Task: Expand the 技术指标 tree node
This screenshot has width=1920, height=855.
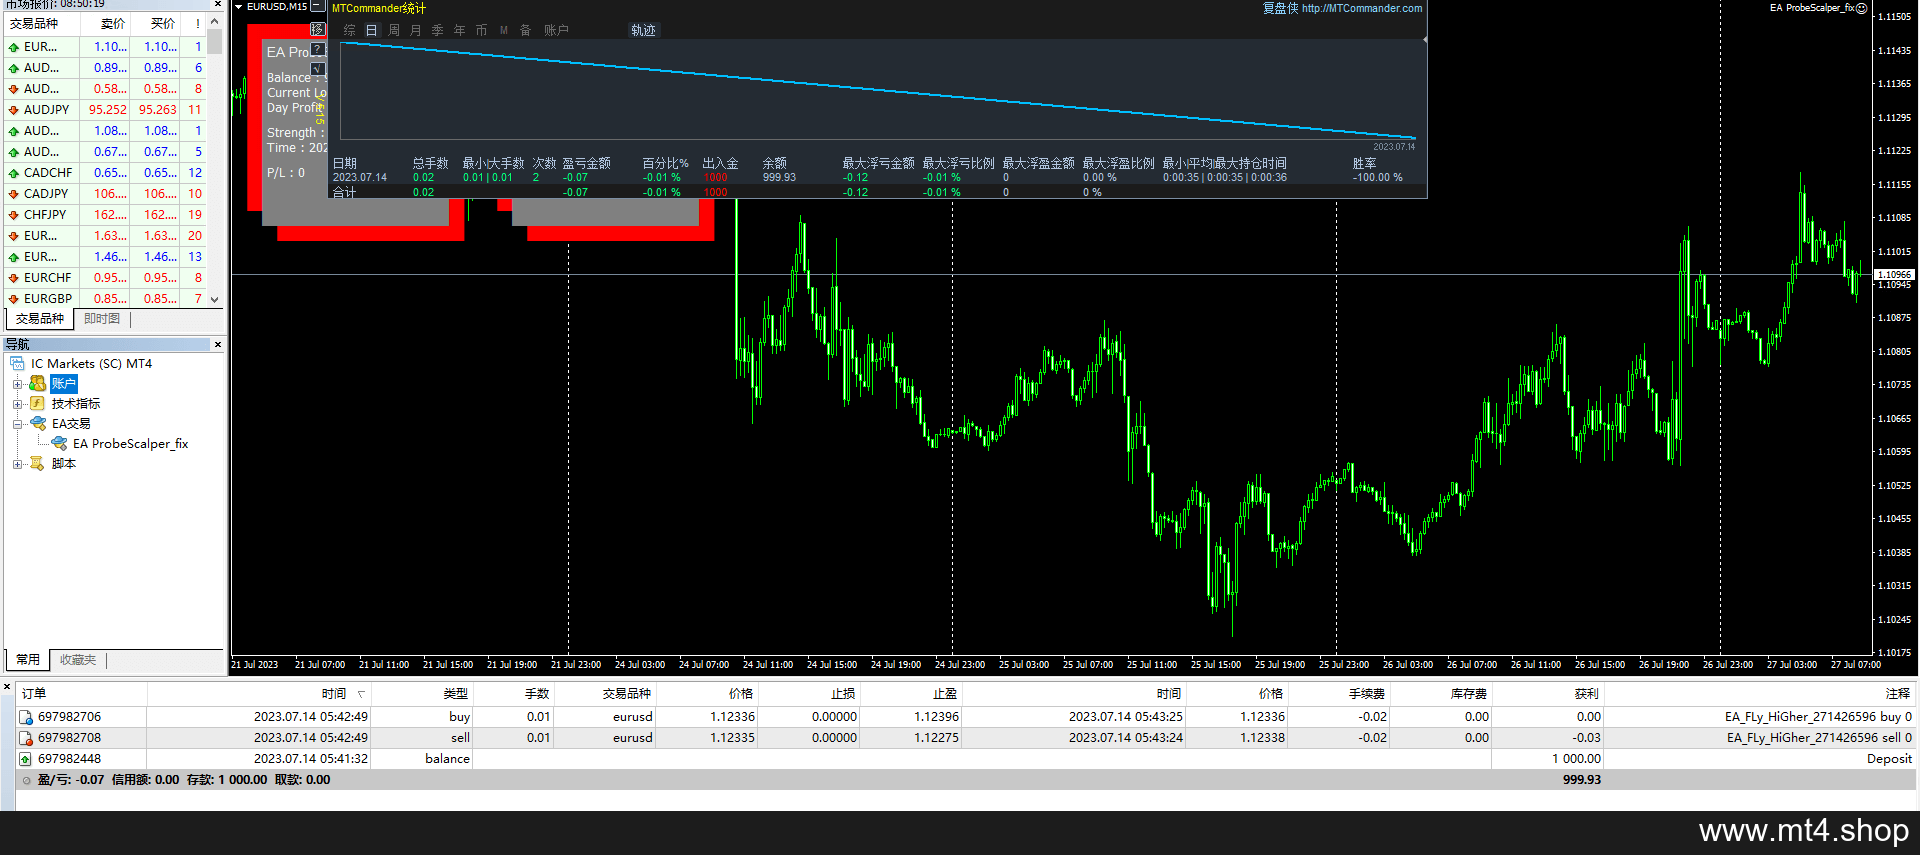Action: coord(17,404)
